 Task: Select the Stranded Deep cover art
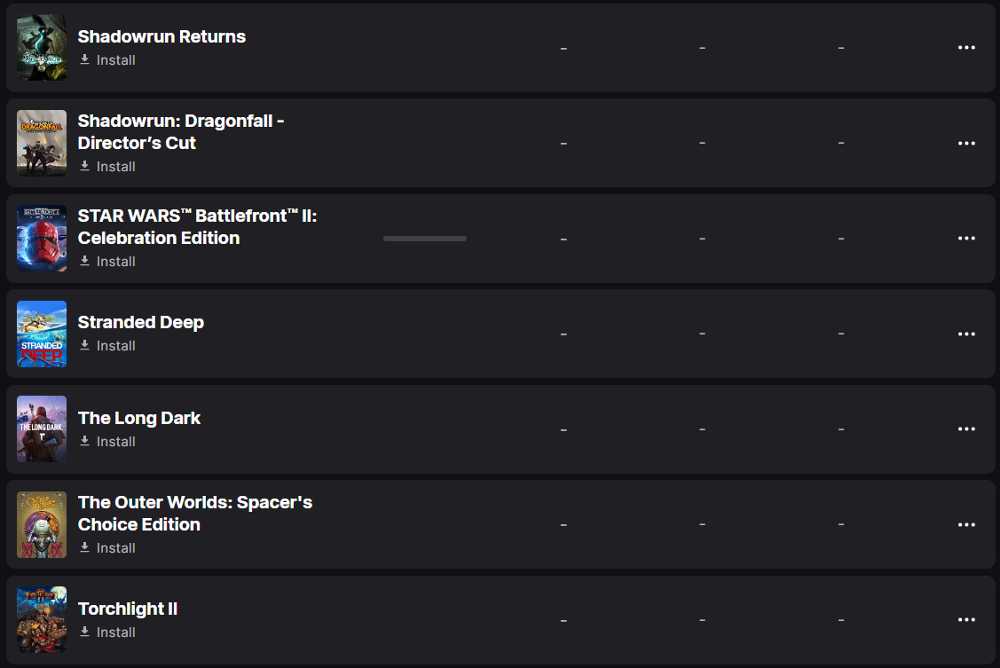41,334
